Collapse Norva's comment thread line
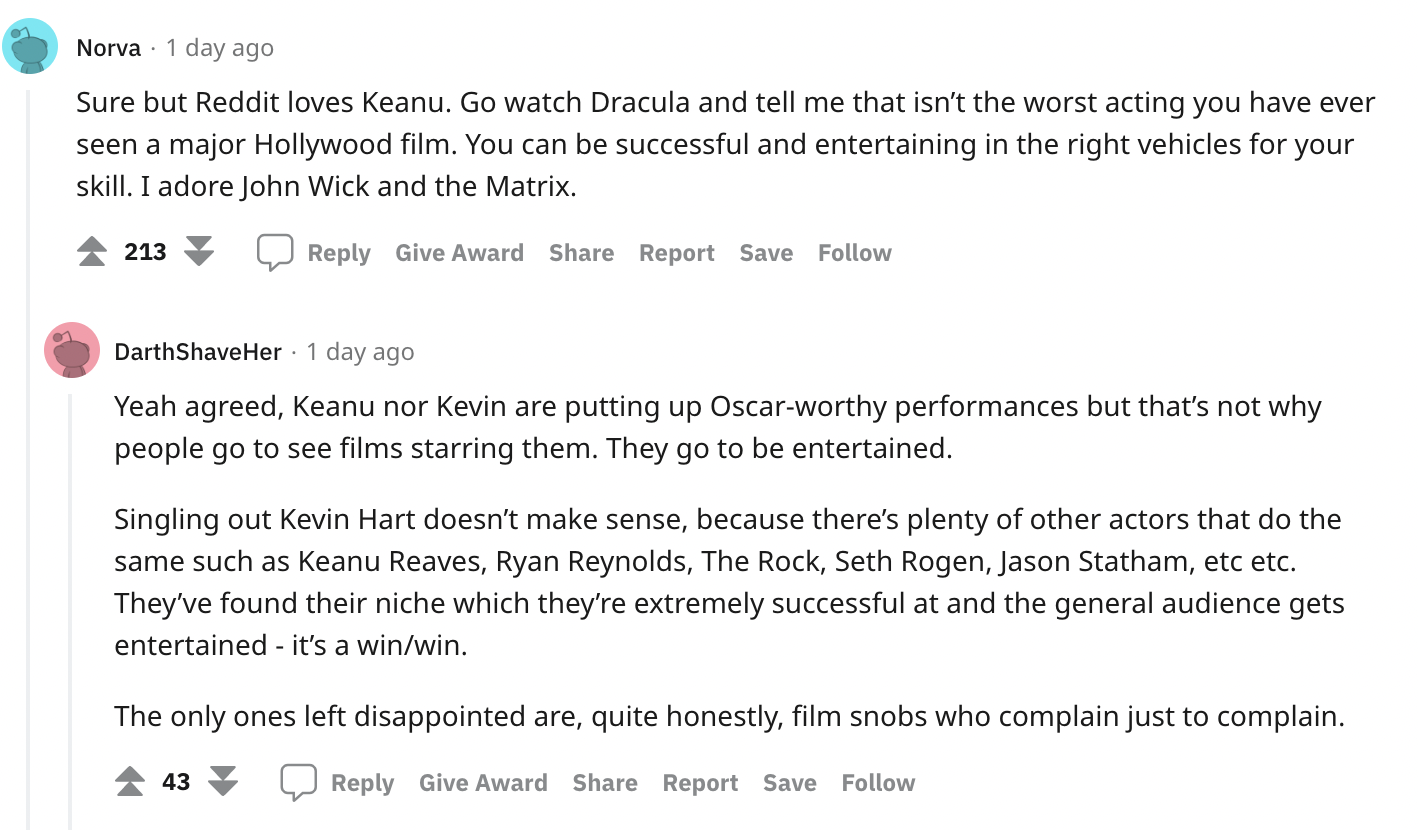 (x=29, y=460)
